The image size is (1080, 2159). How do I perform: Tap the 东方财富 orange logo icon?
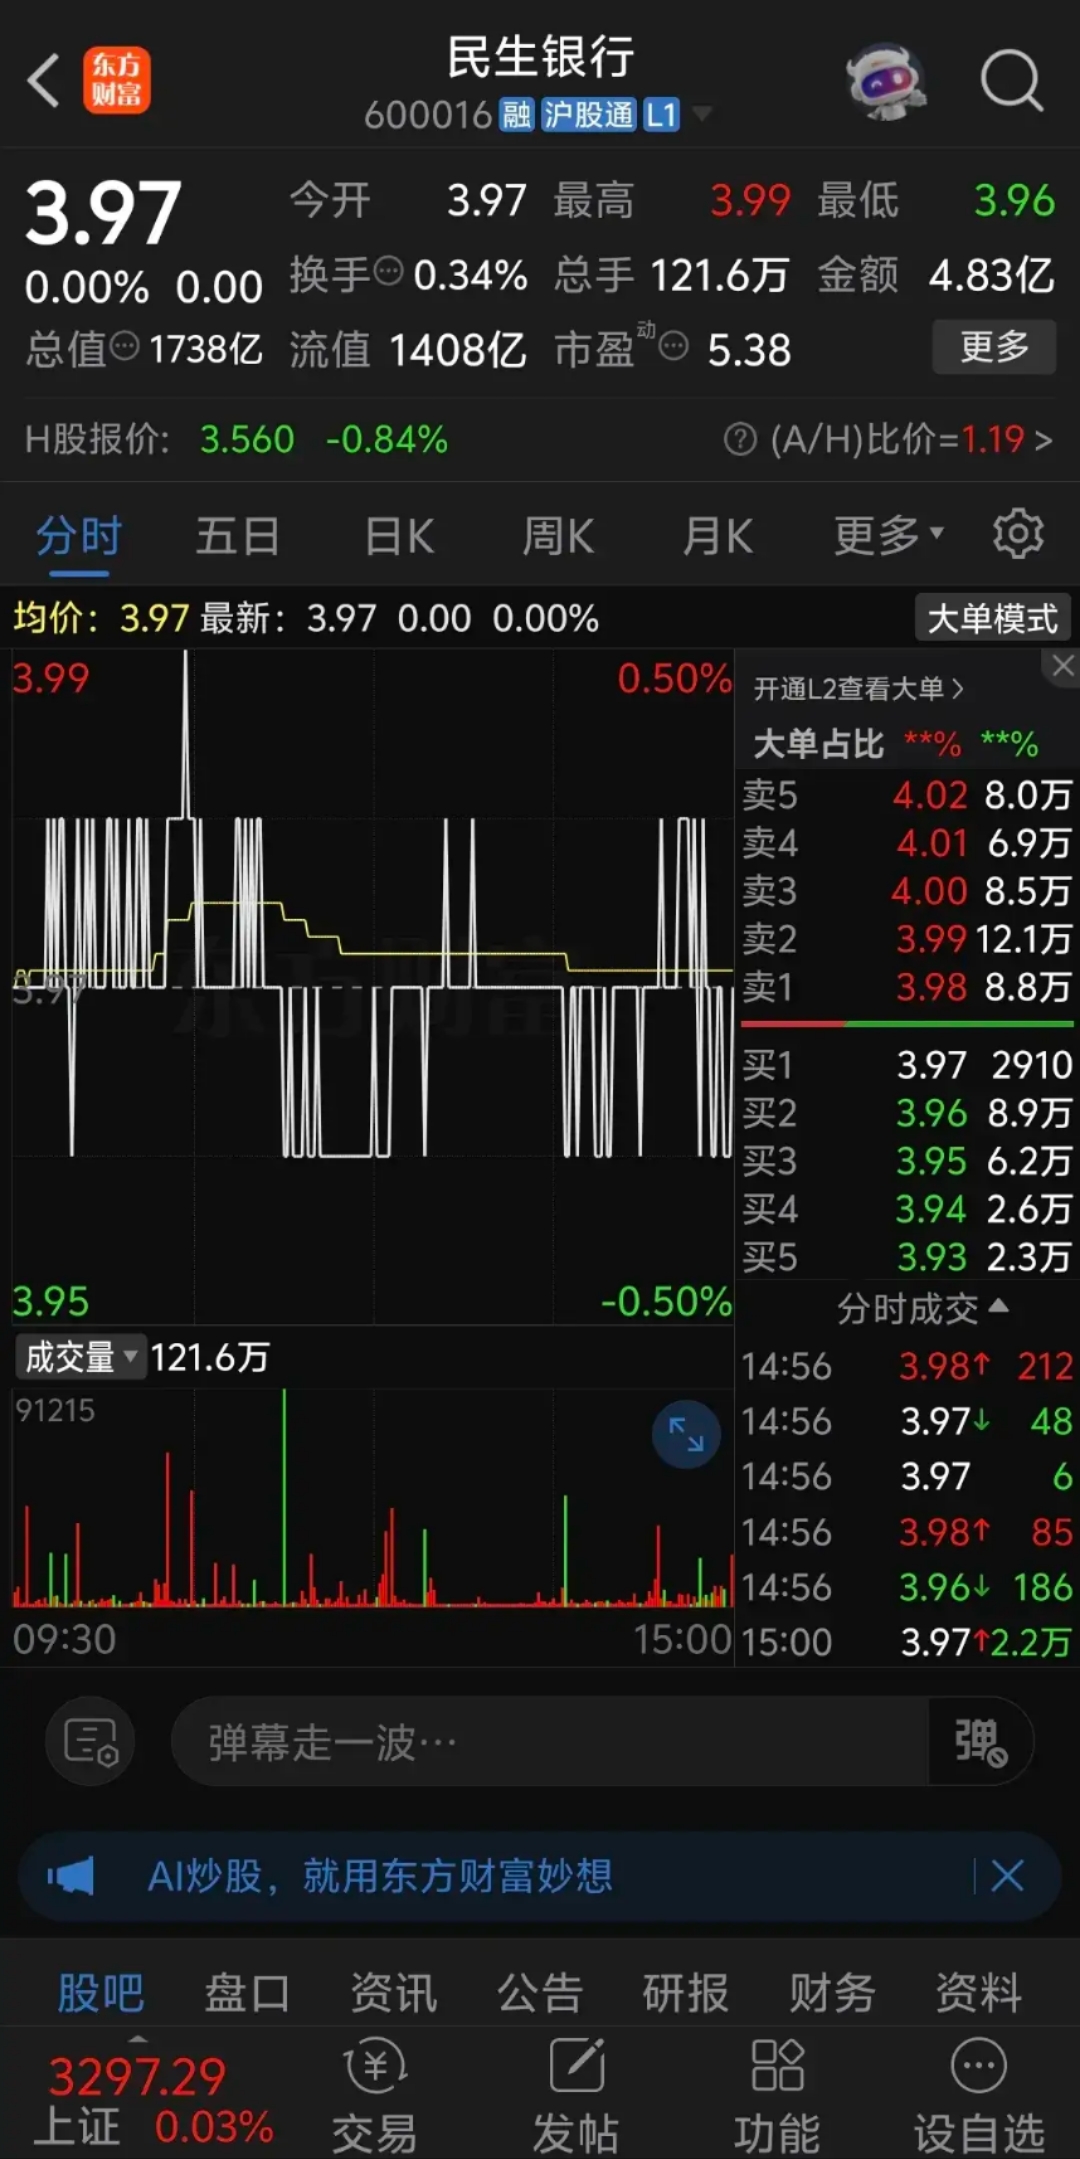coord(116,80)
